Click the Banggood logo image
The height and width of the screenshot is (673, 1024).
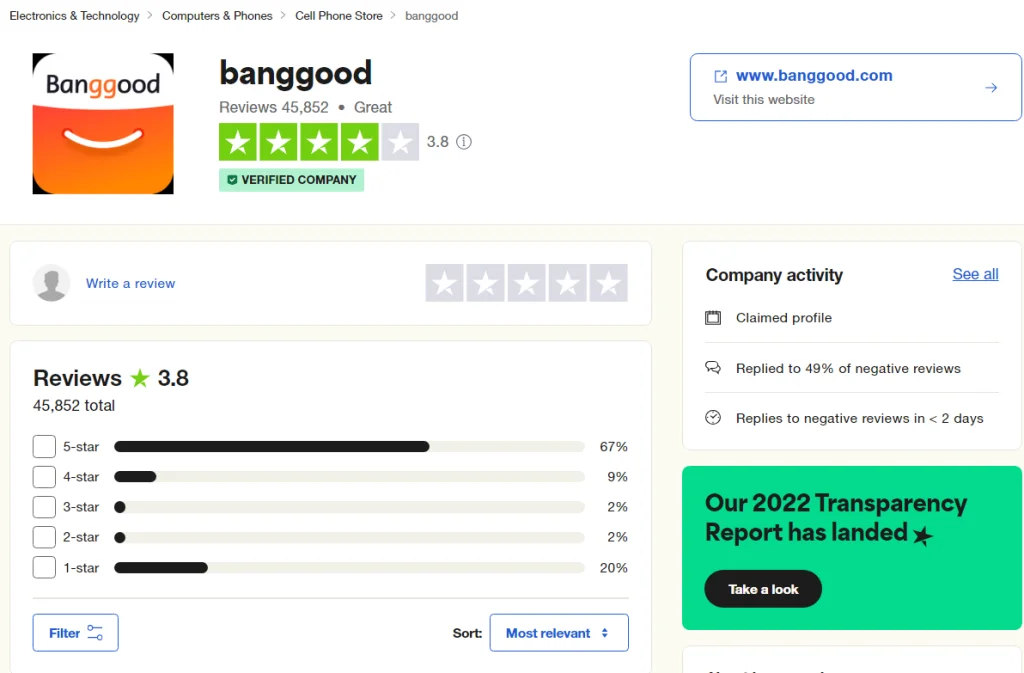click(x=102, y=123)
